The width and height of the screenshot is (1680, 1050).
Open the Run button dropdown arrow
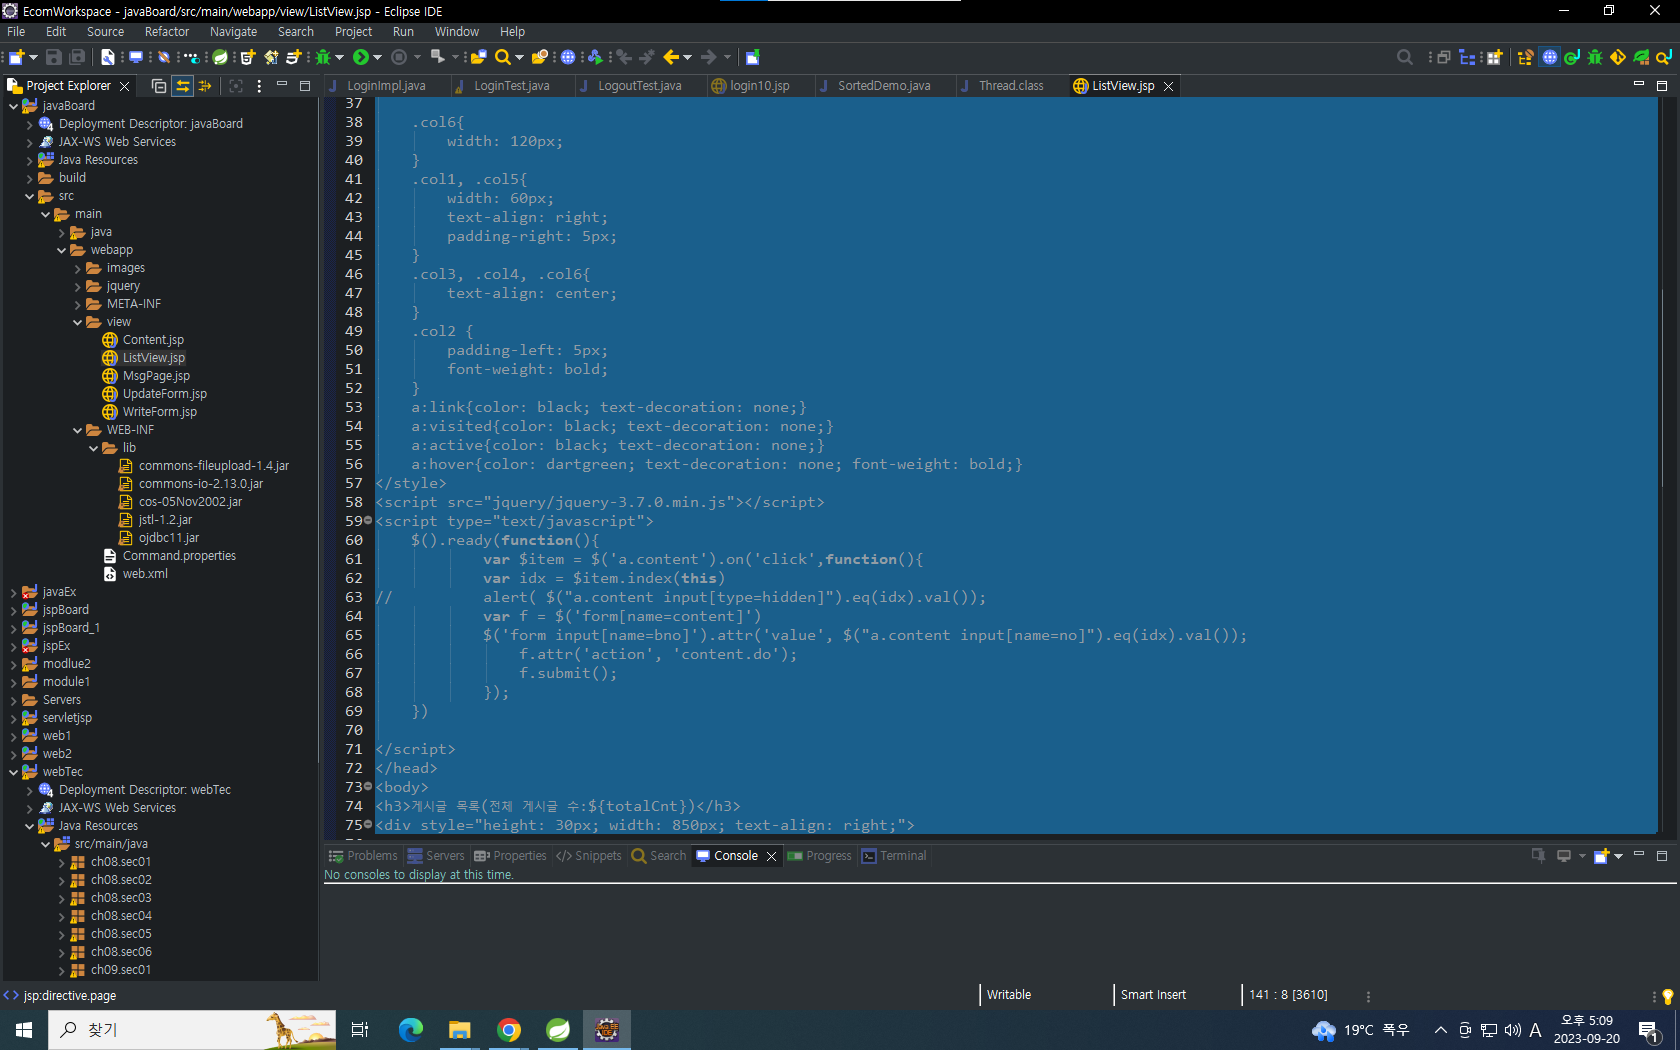point(377,57)
